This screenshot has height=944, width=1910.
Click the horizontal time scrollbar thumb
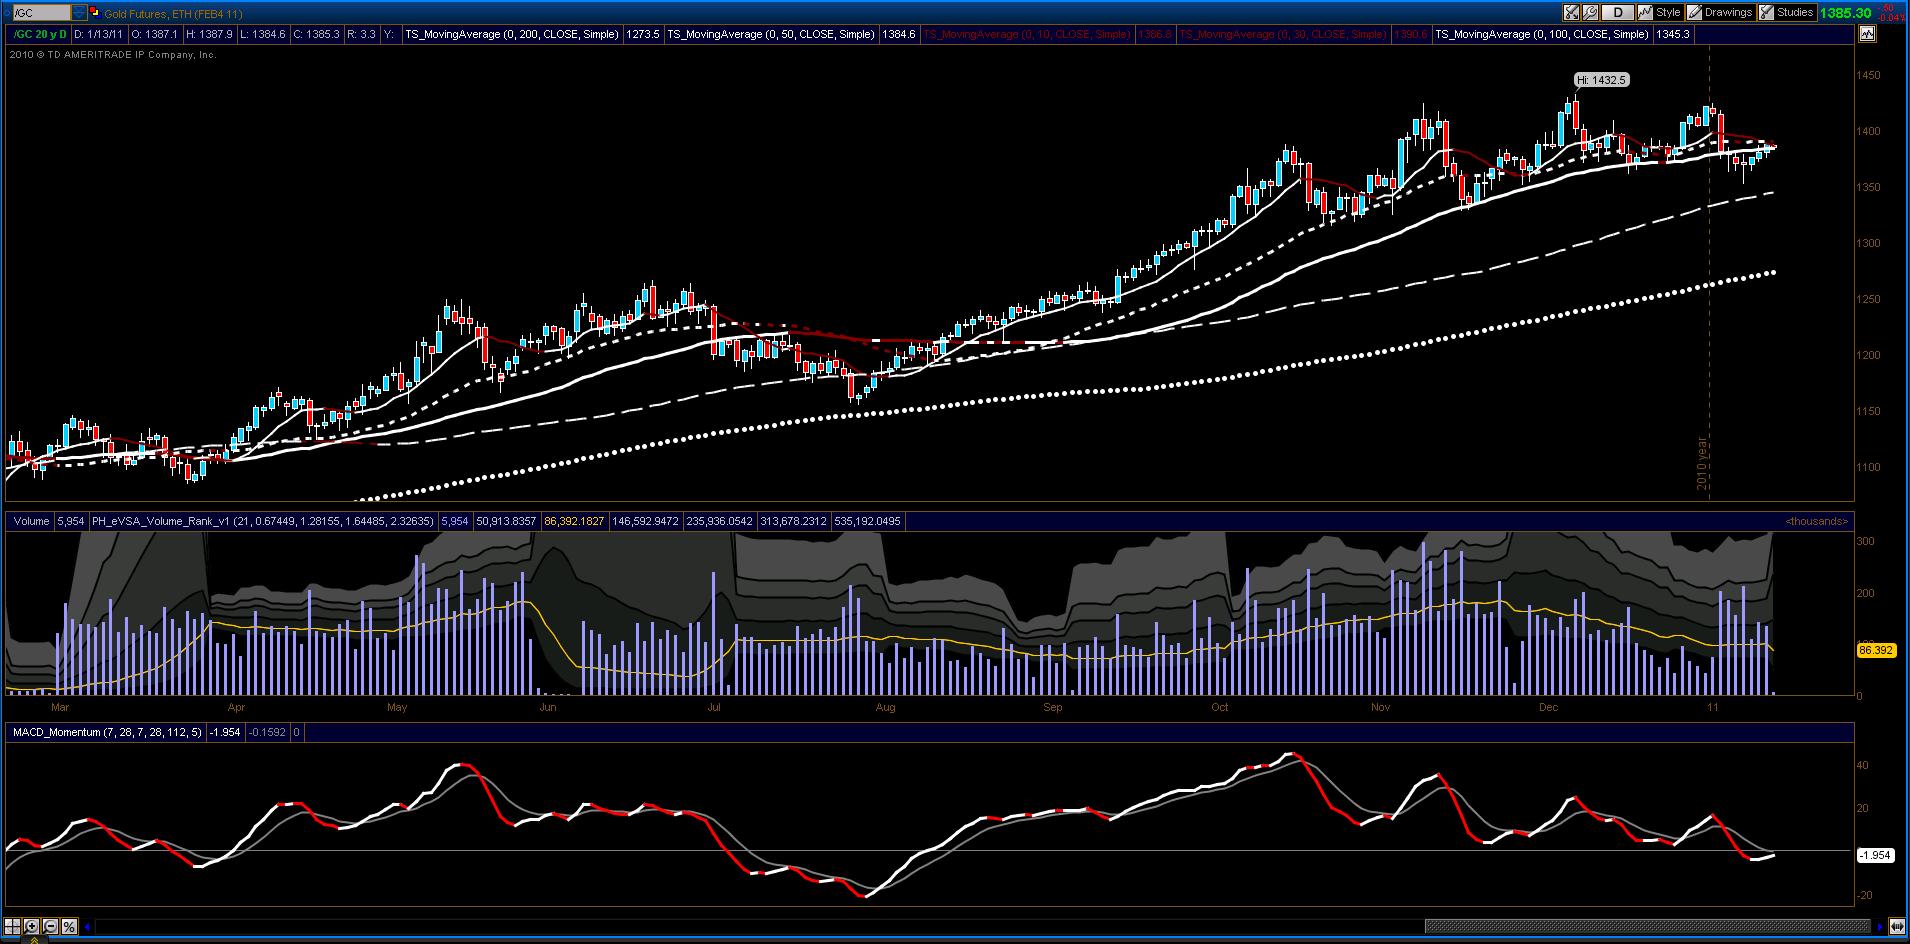point(1648,926)
